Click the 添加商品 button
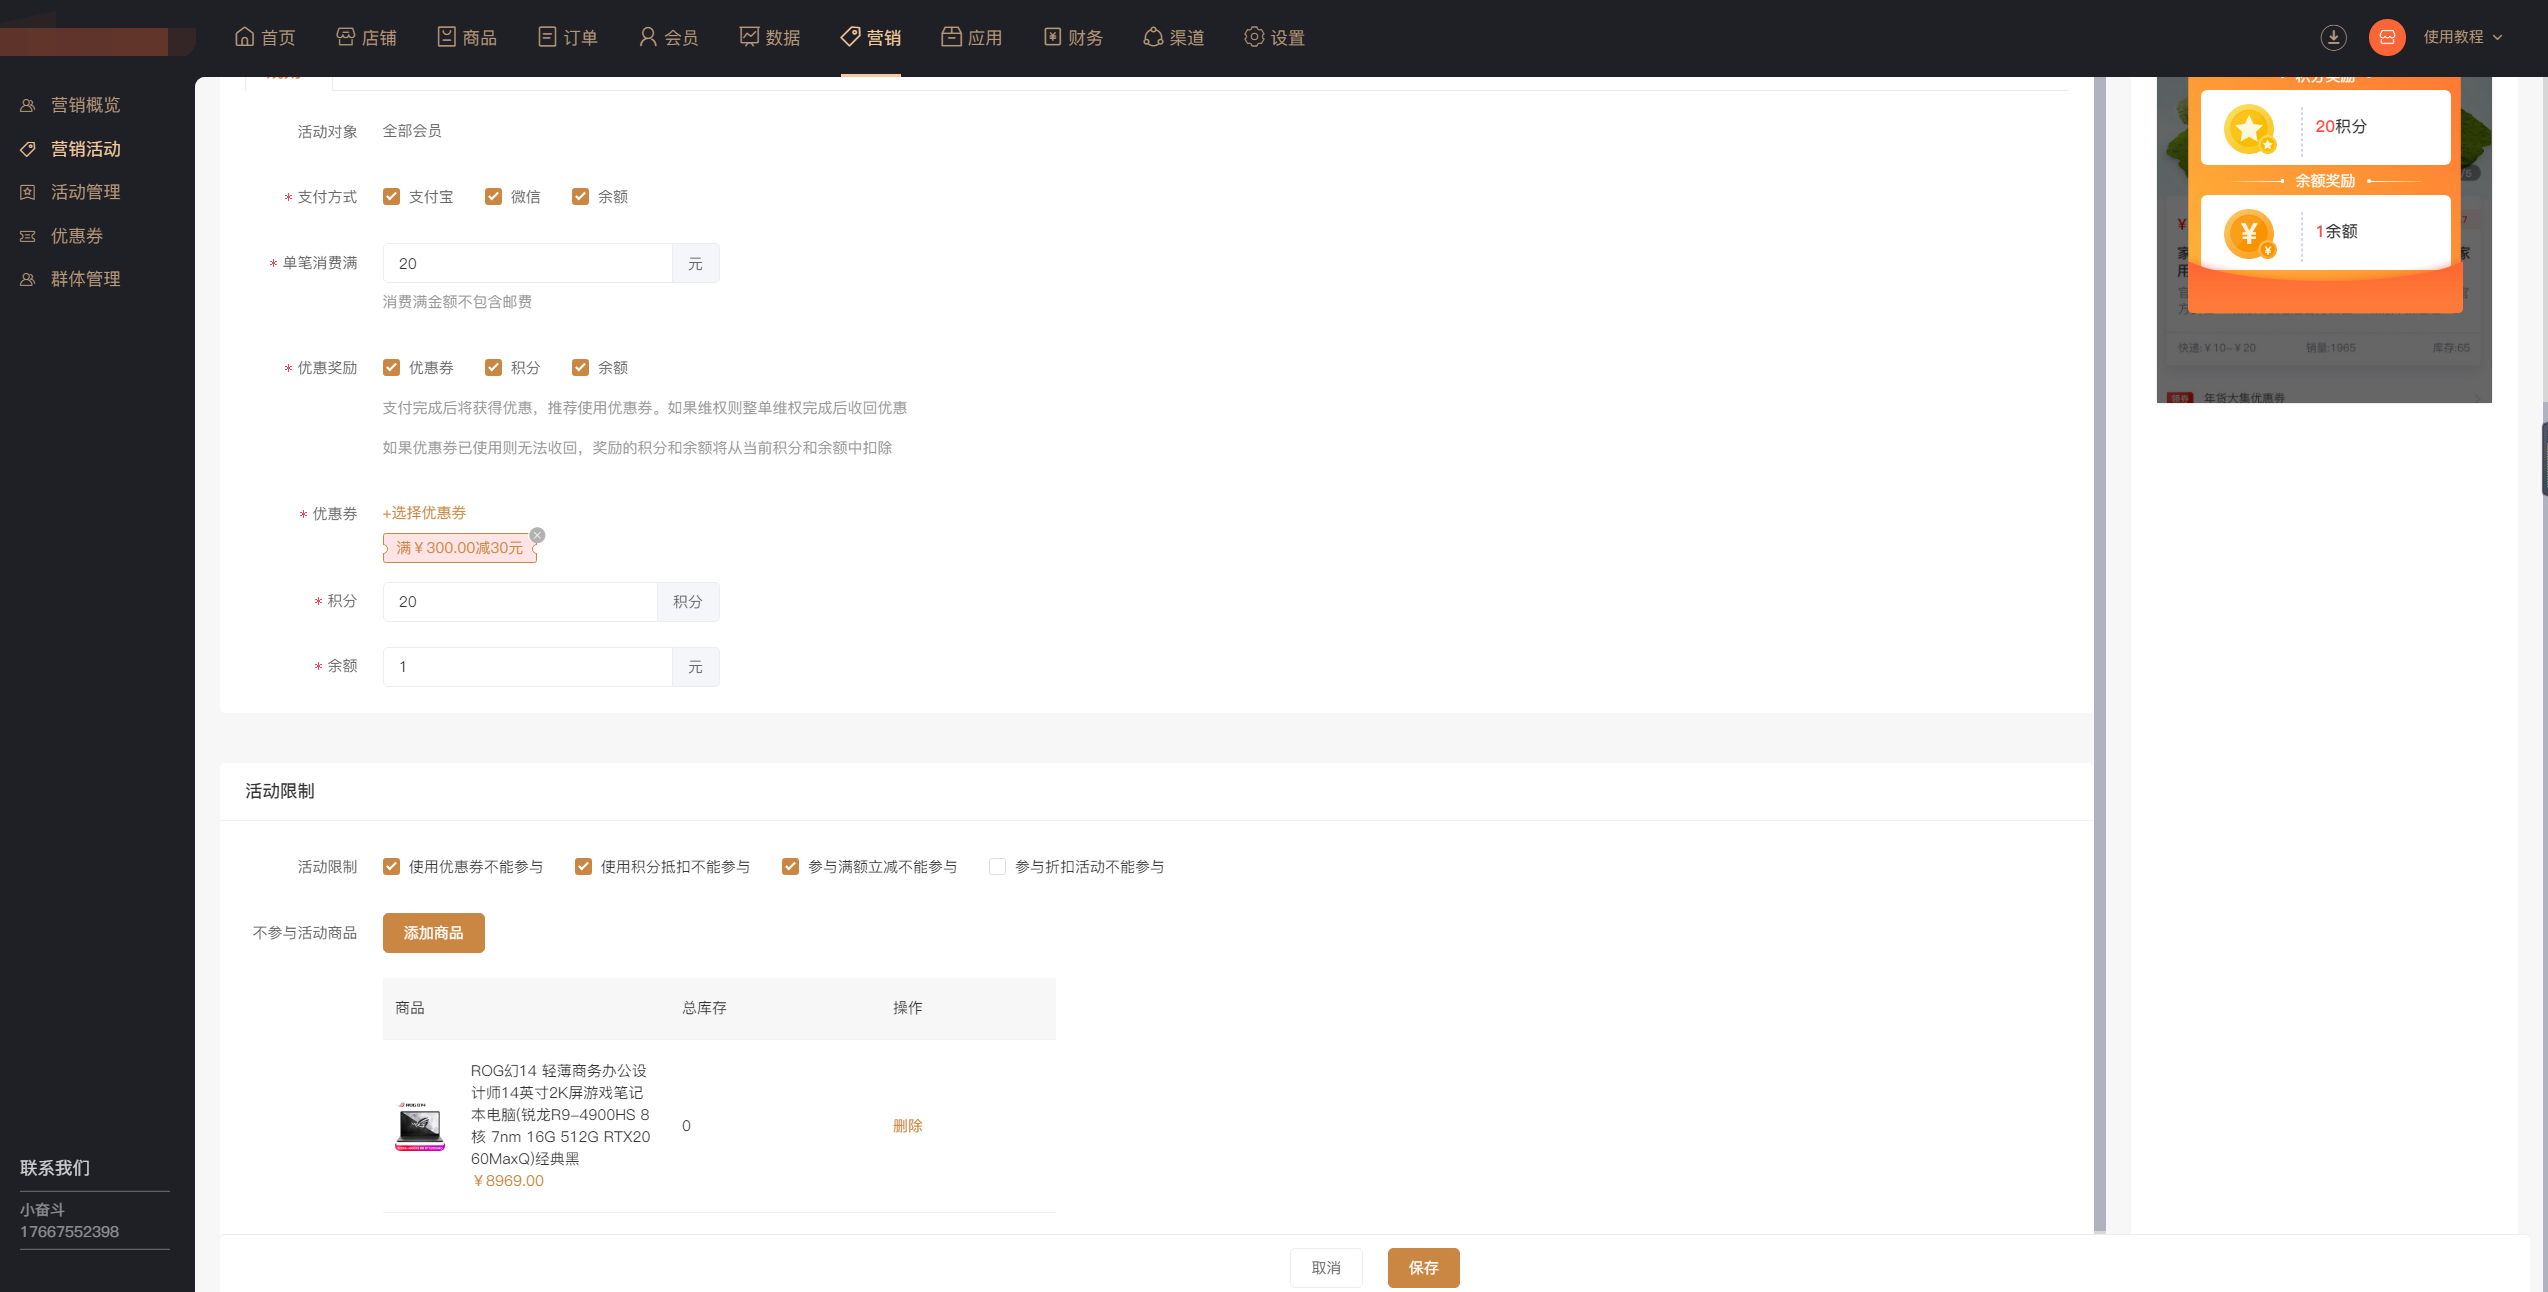This screenshot has height=1292, width=2548. click(433, 933)
